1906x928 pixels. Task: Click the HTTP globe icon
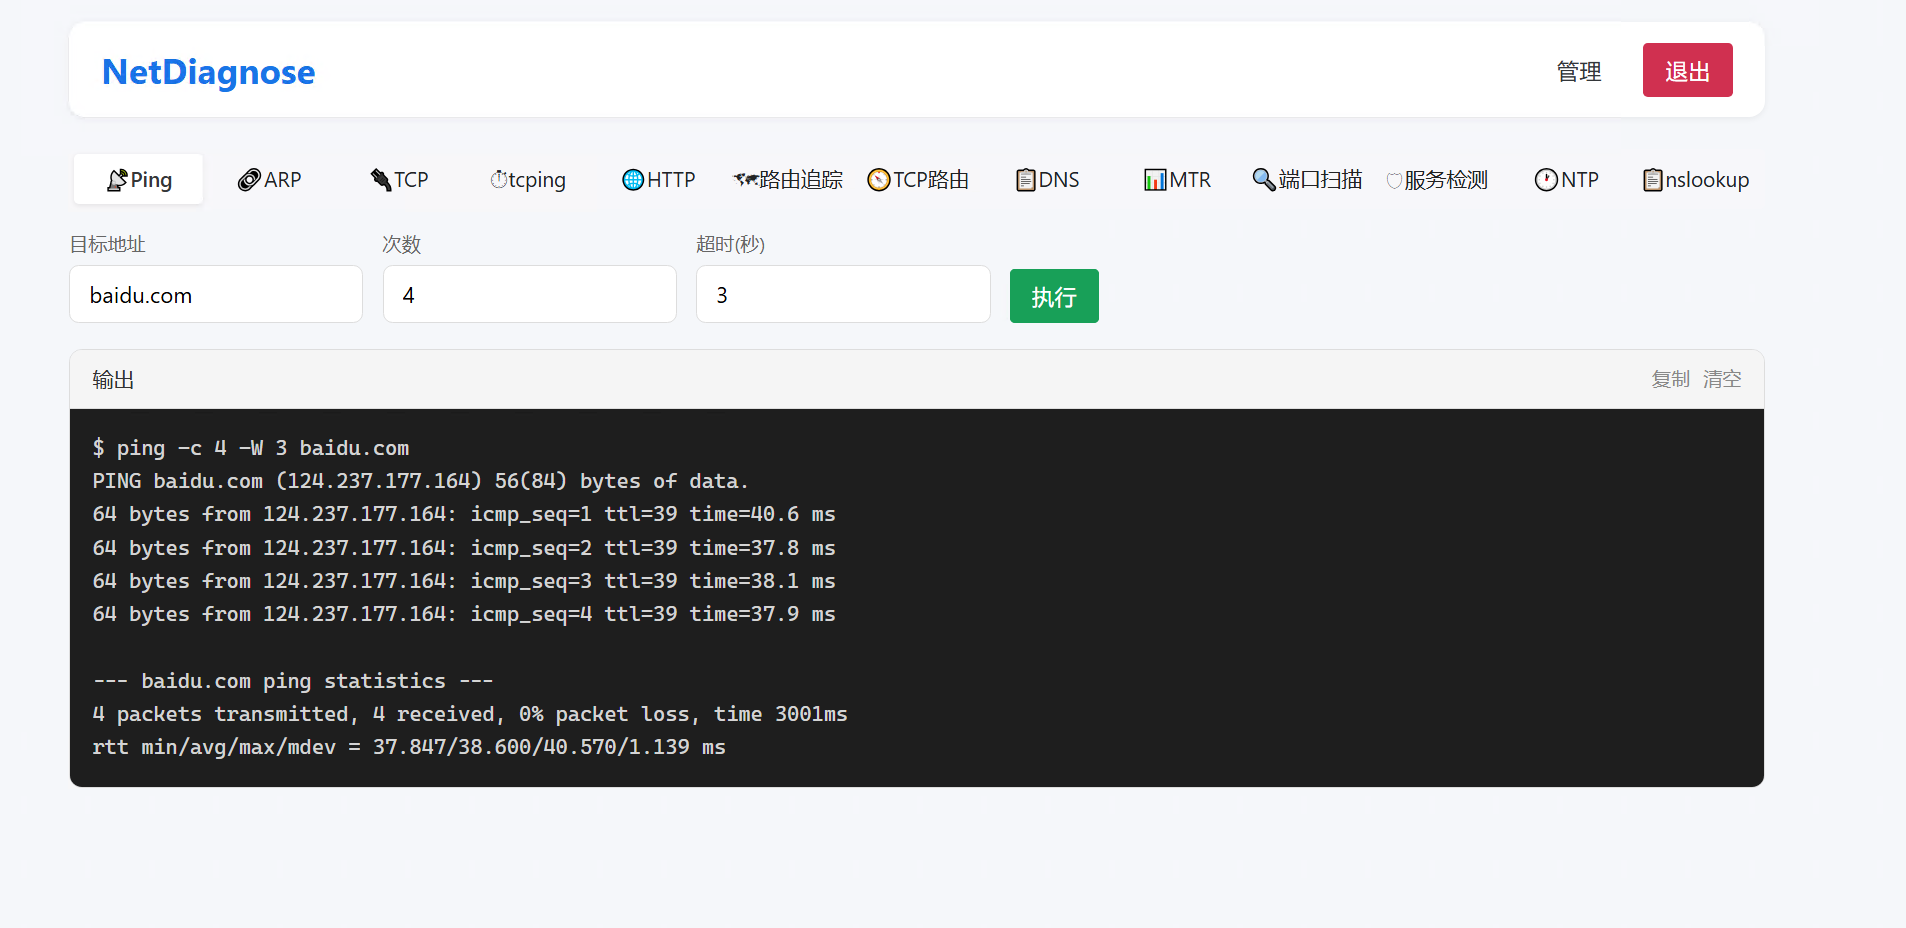[x=633, y=180]
